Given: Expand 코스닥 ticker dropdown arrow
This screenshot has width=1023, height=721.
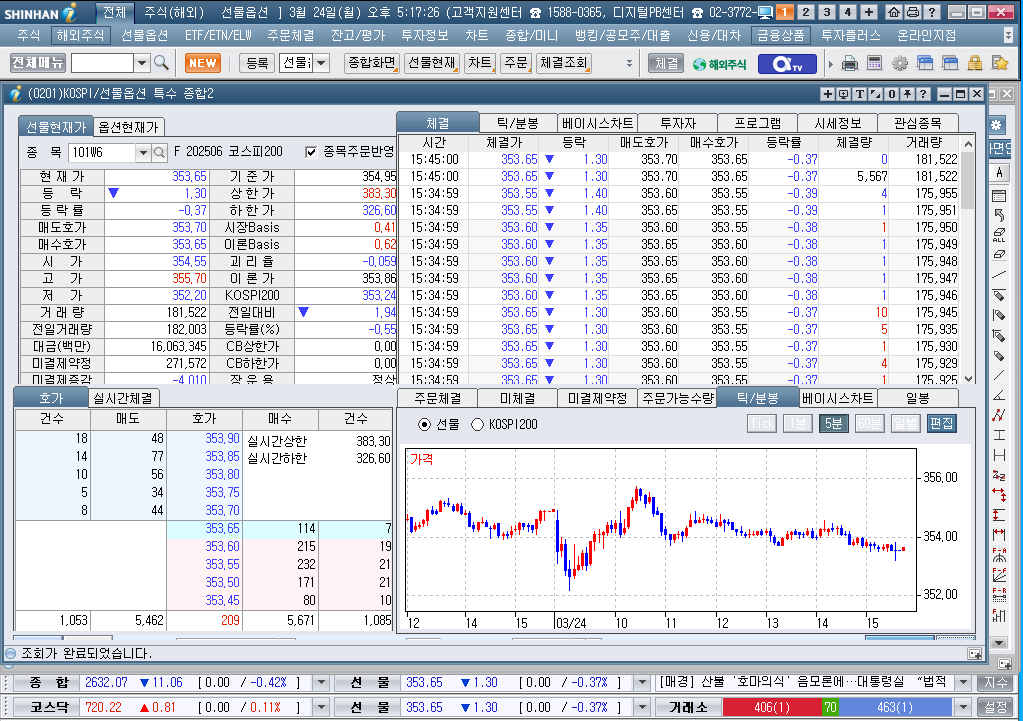Looking at the screenshot, I should 321,707.
